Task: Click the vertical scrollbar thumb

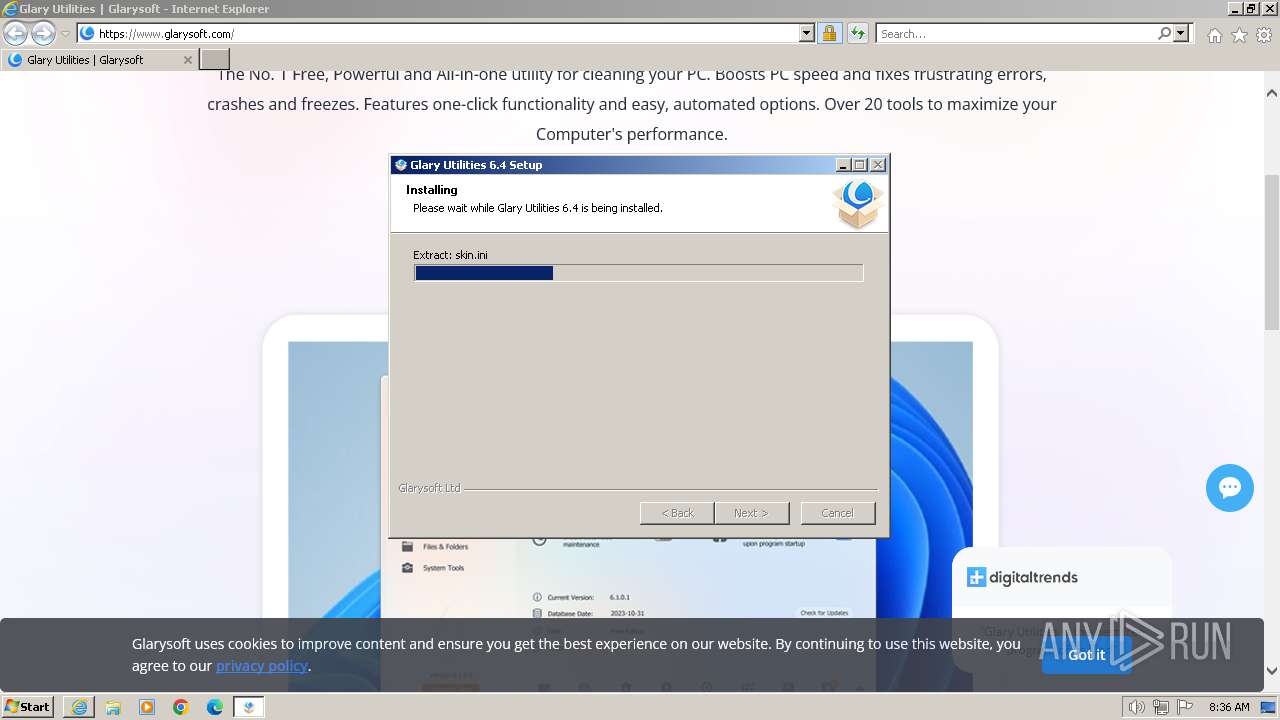Action: click(1272, 250)
